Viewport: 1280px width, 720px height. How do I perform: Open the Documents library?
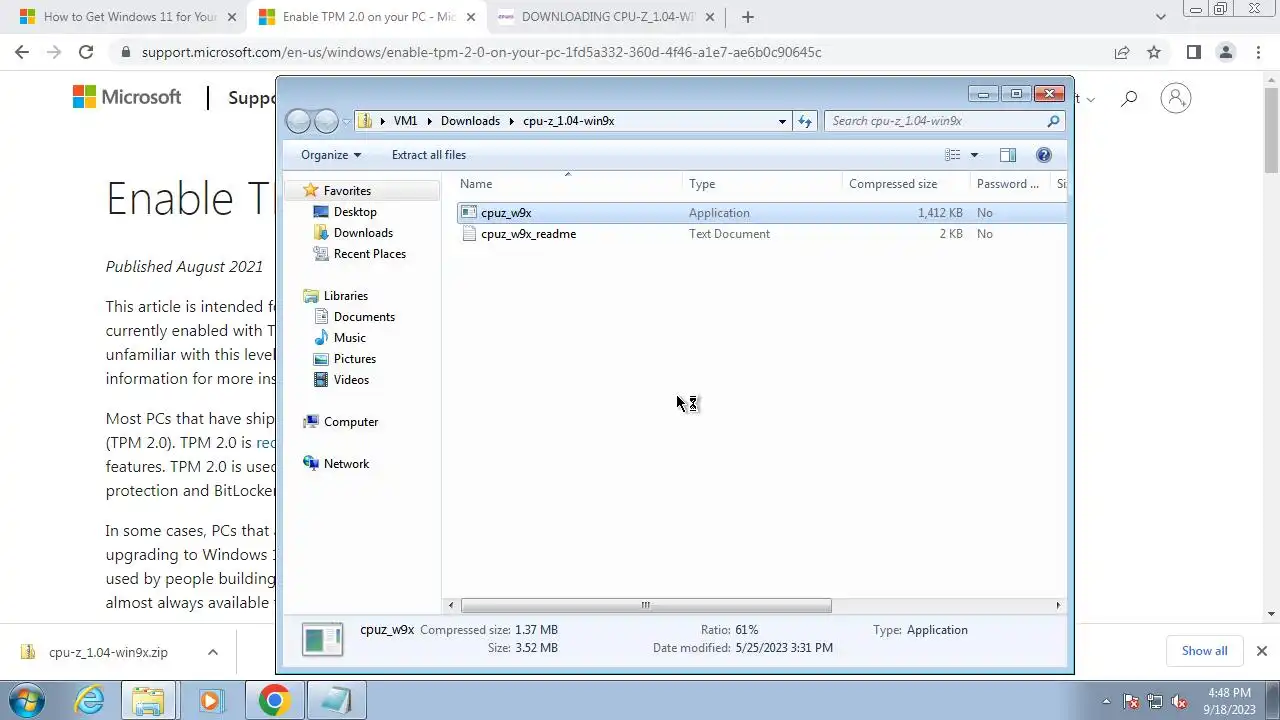click(364, 317)
